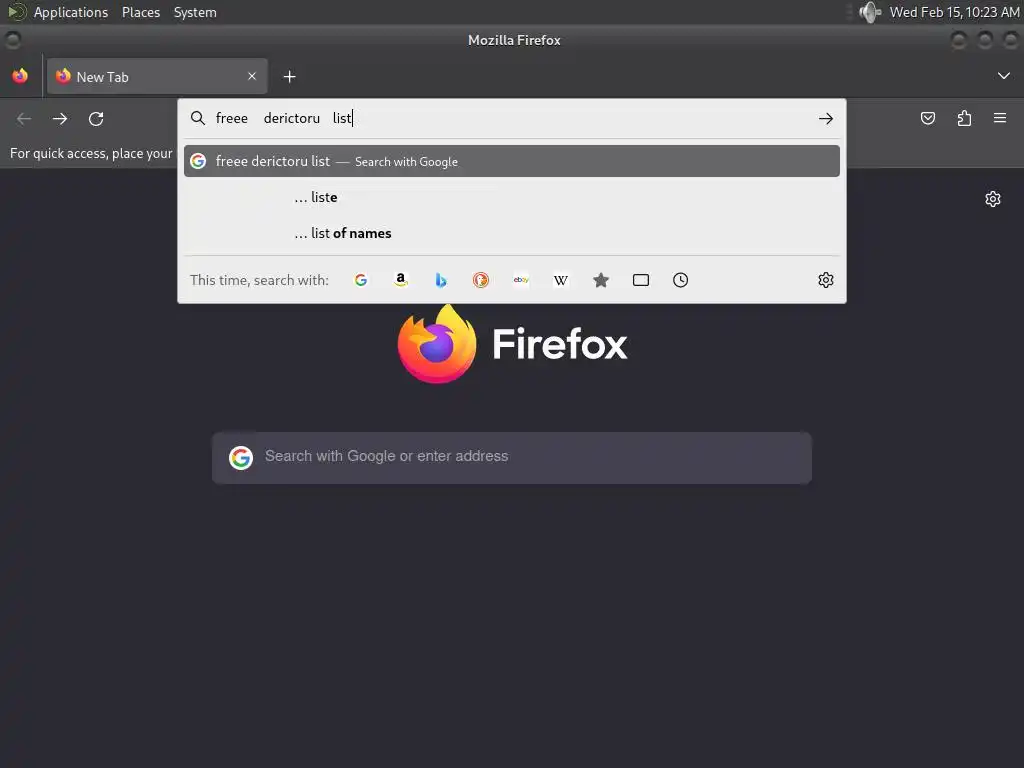
Task: Reload the current page
Action: (96, 119)
